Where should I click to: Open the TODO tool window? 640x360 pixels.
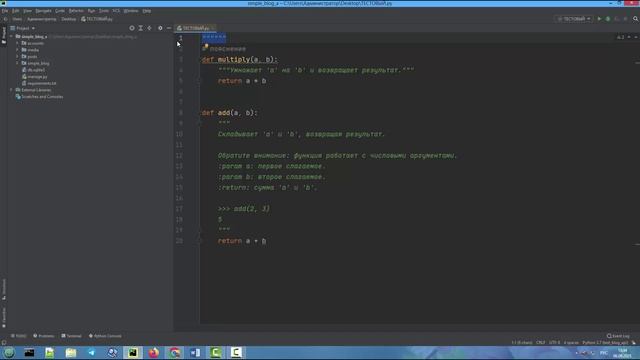click(18, 336)
